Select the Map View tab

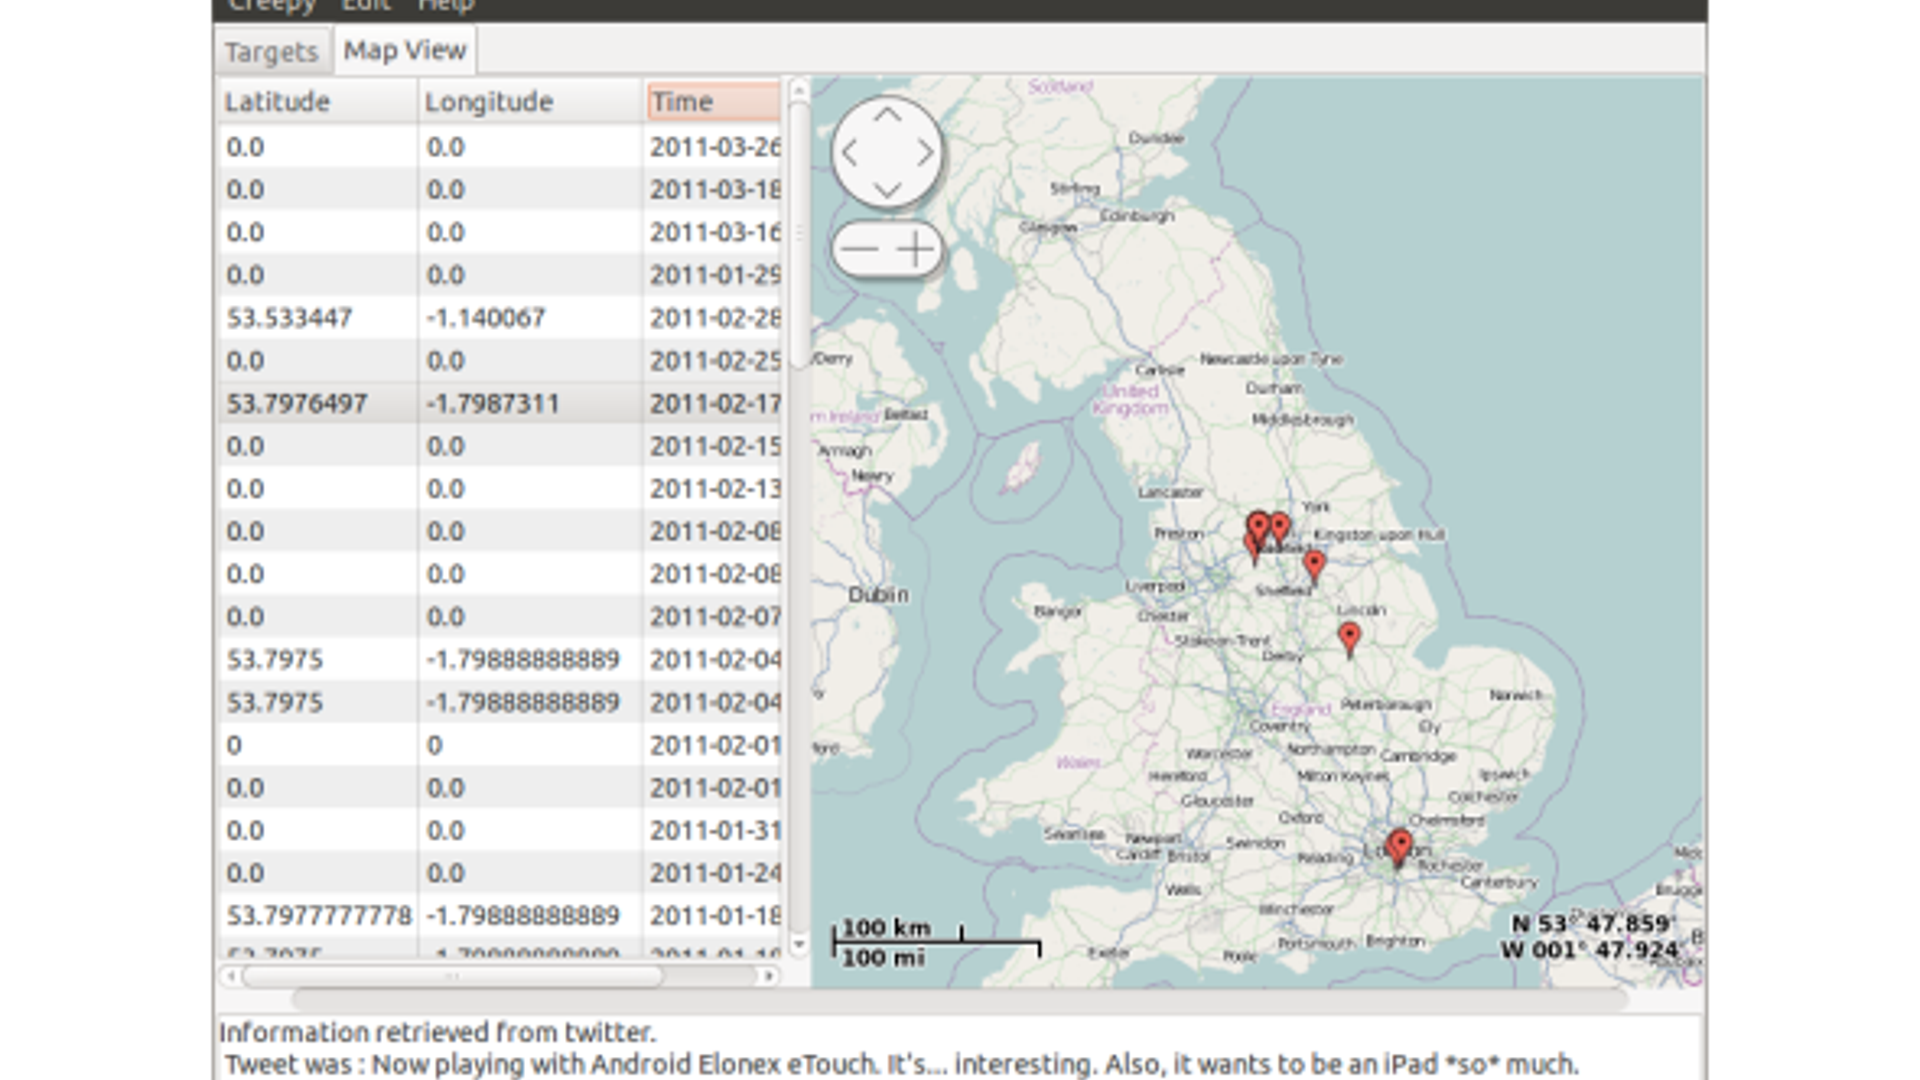tap(404, 50)
